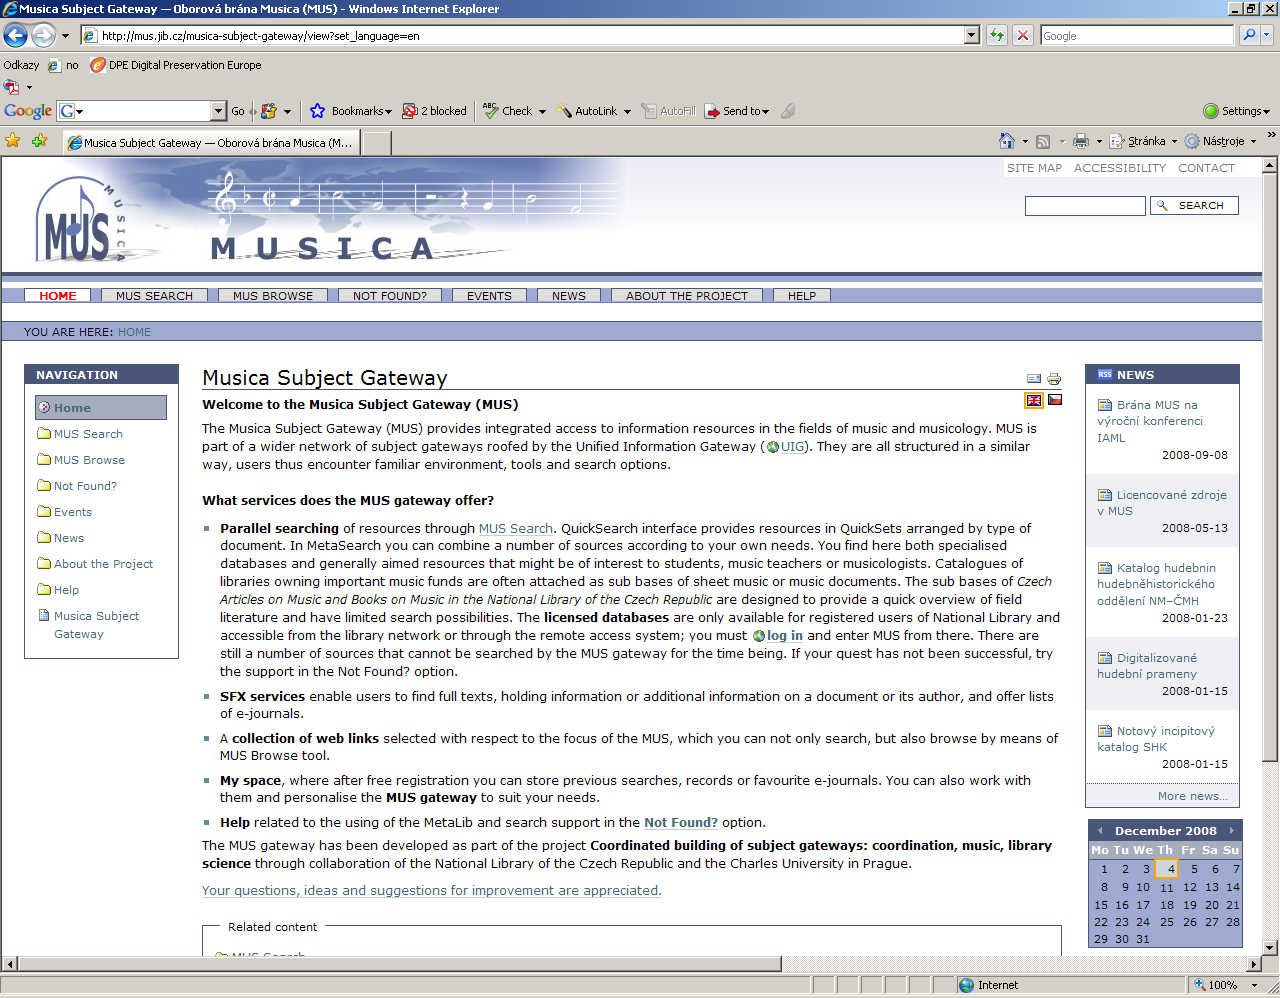Click the Stránka page menu
The height and width of the screenshot is (998, 1280).
1146,141
